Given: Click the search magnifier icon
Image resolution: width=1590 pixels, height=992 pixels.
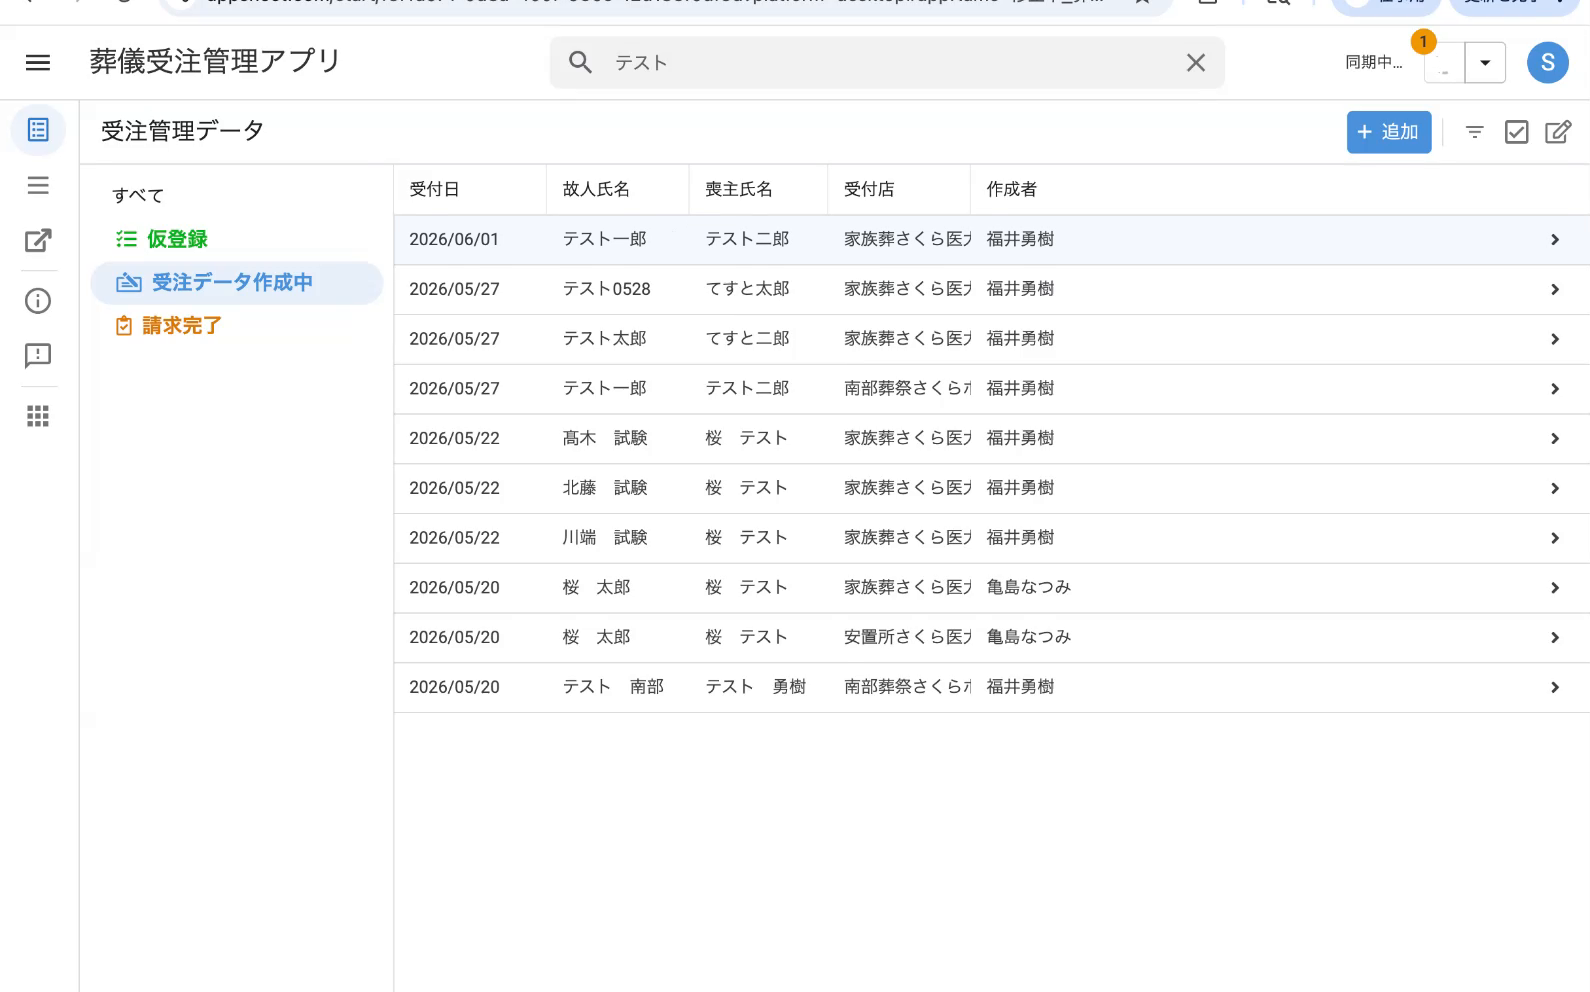Looking at the screenshot, I should (580, 62).
